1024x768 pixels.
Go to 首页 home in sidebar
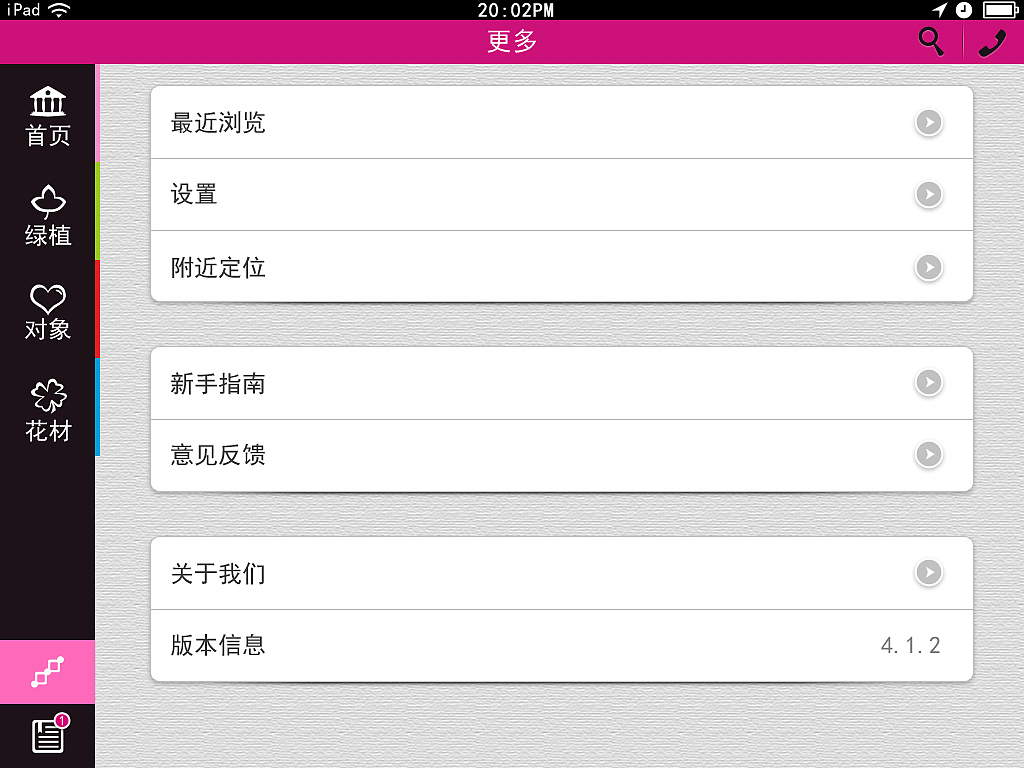coord(48,116)
